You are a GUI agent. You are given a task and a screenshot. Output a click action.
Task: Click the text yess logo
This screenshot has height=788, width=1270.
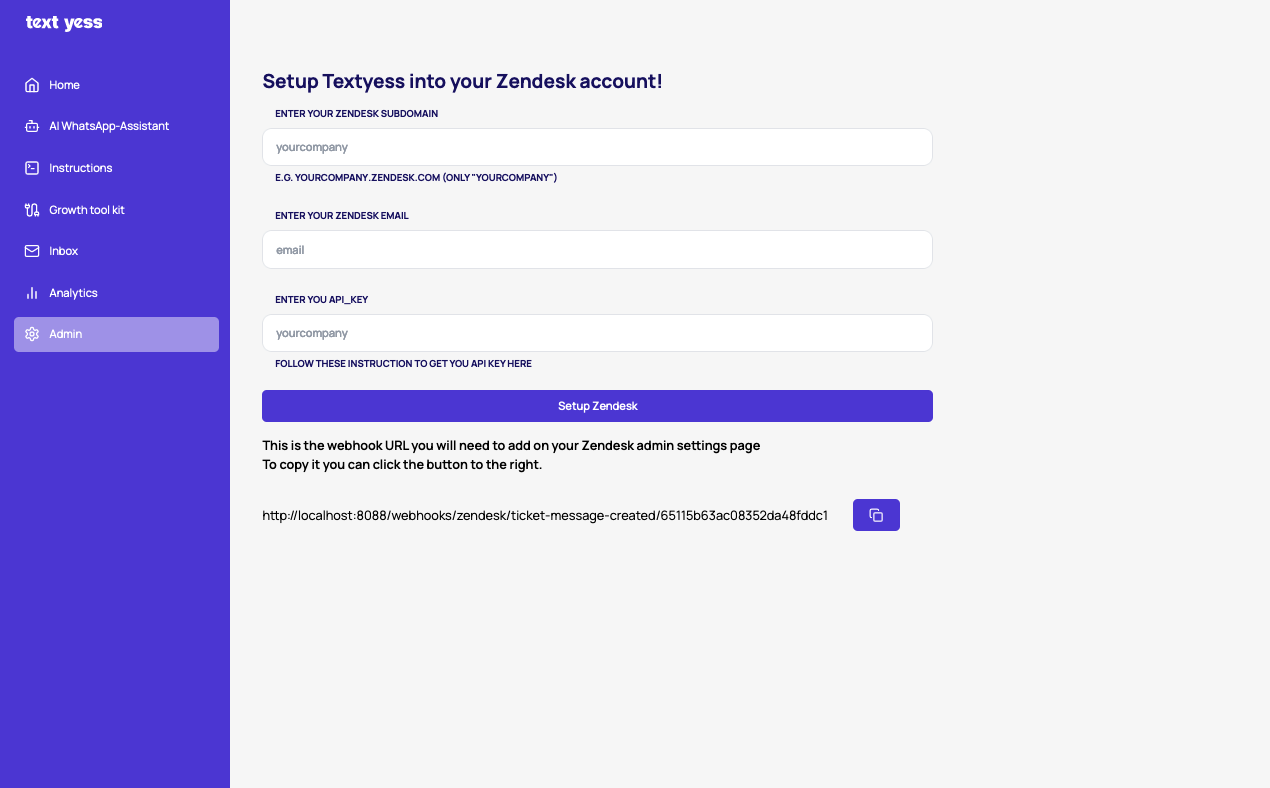tap(64, 22)
